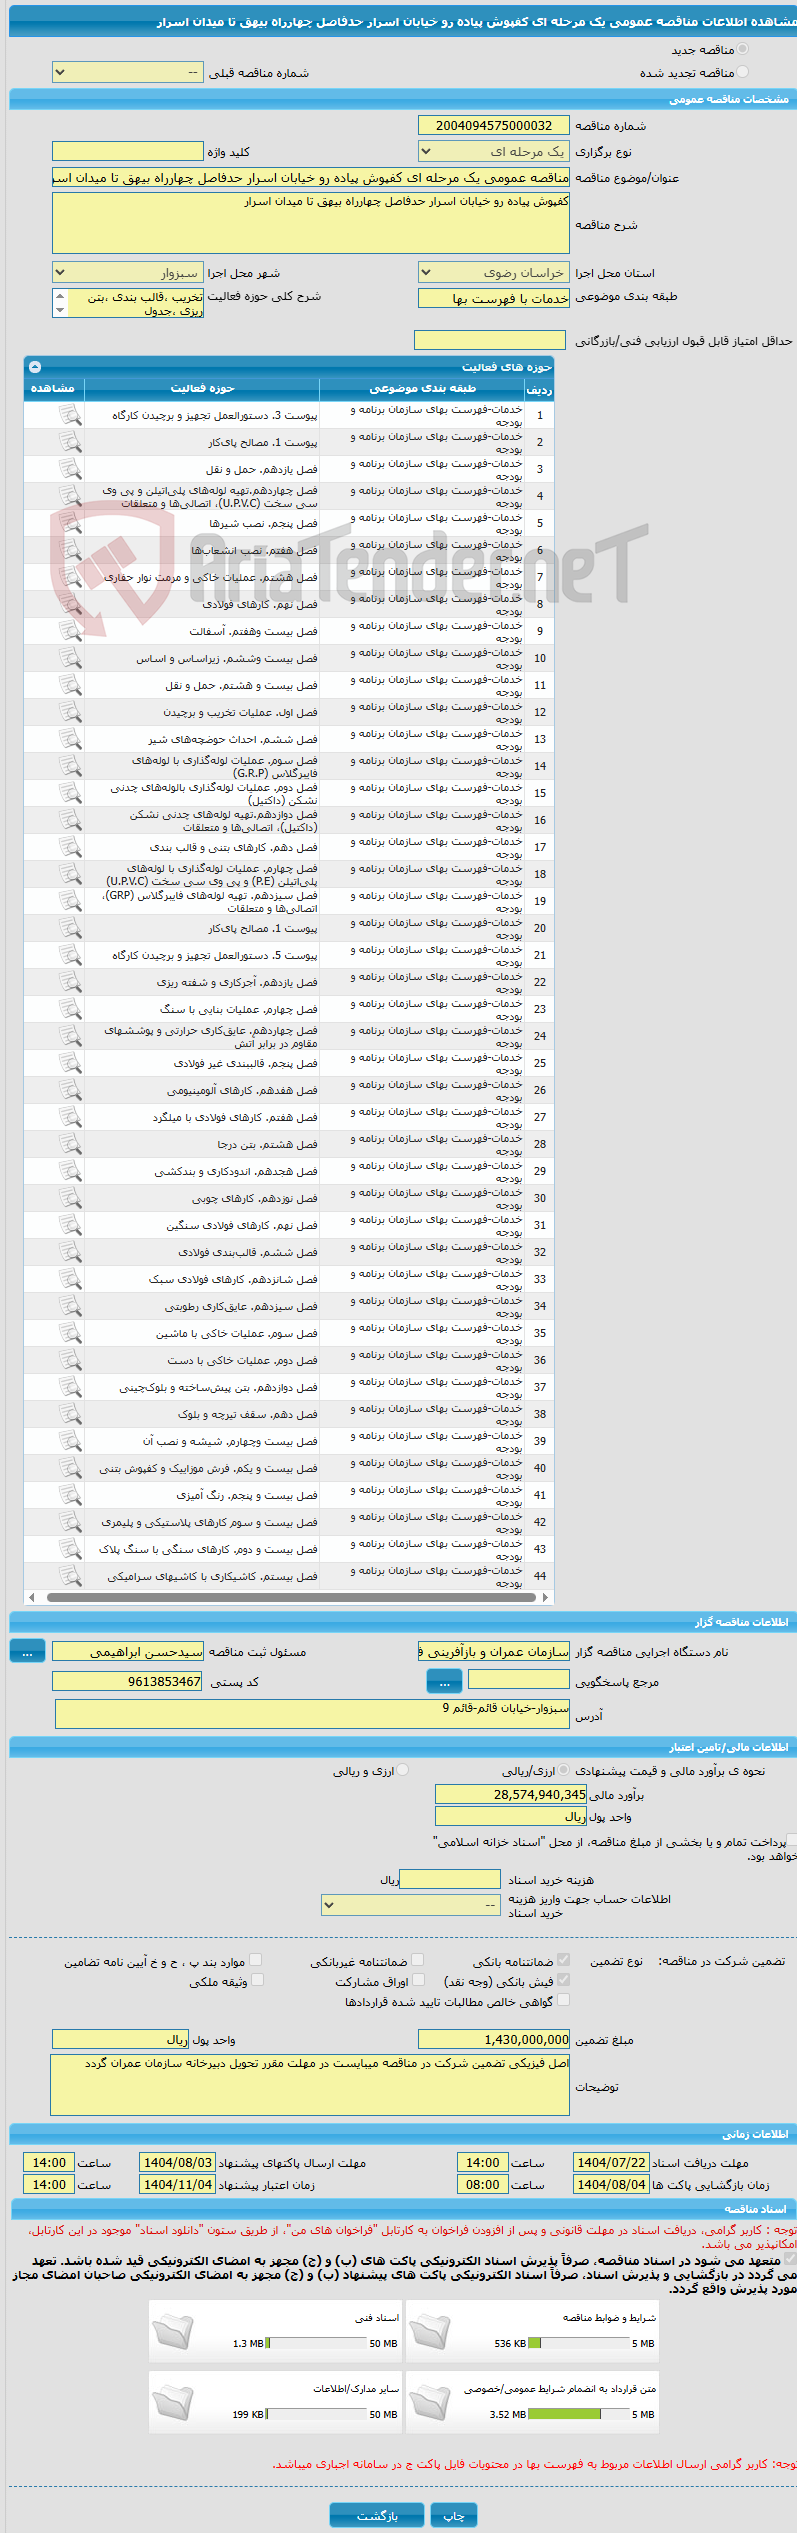The width and height of the screenshot is (797, 2533).
Task: Toggle فیش بانکی (وجه نقد) checkbox
Action: pos(563,1980)
